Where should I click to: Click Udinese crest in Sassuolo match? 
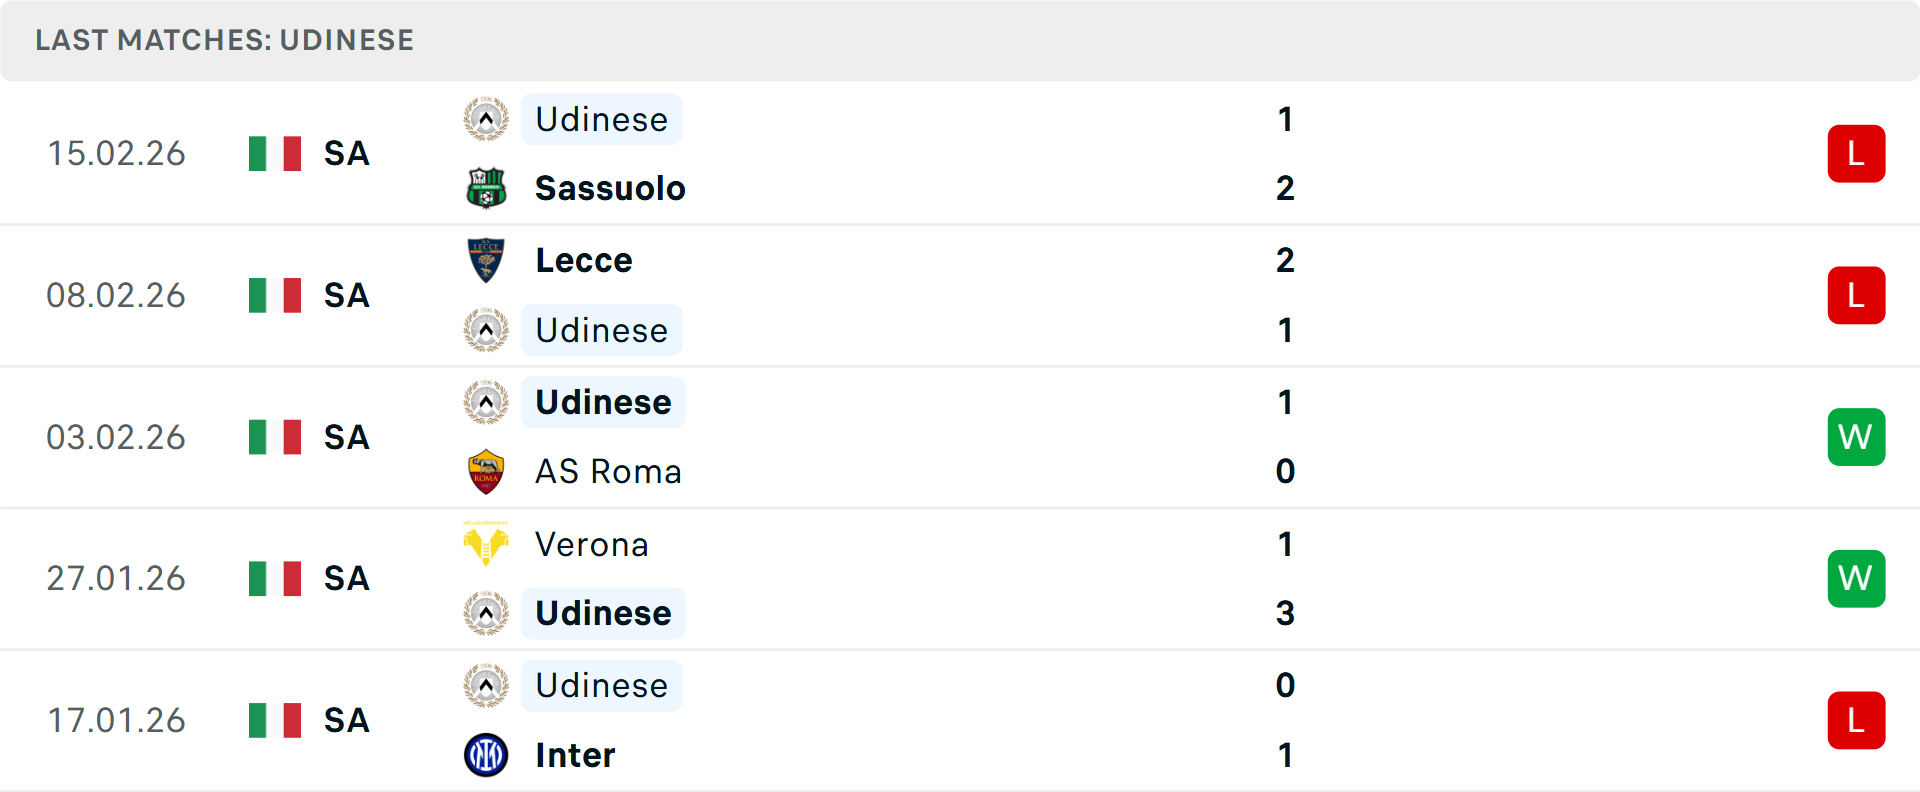point(486,119)
